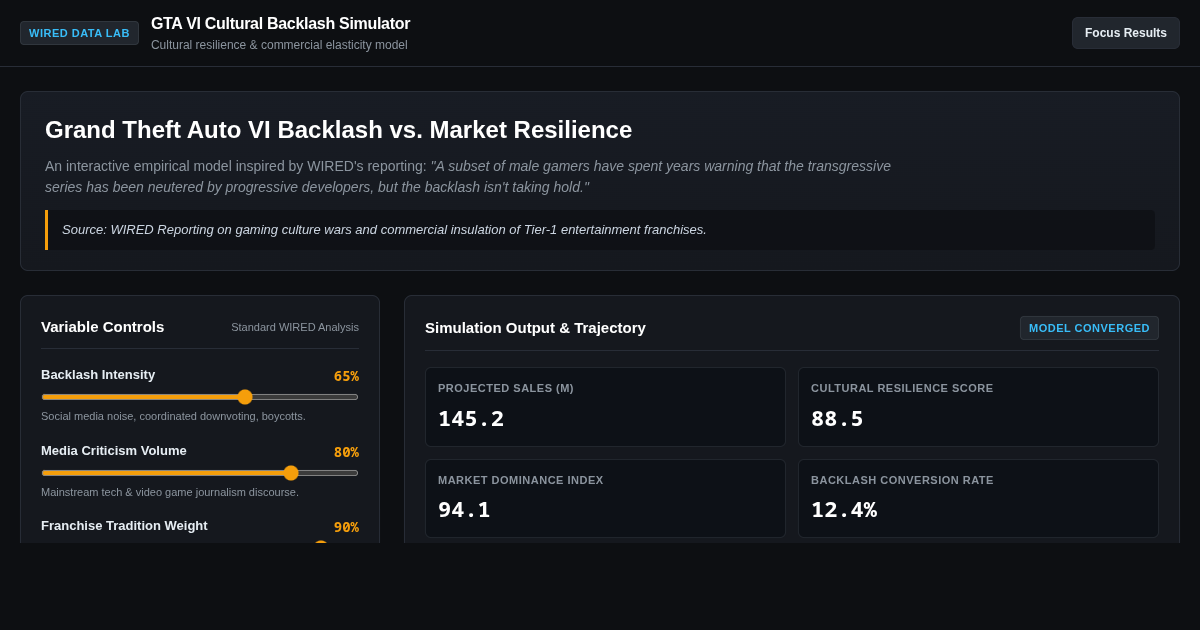Click the Backlash Intensity label
The width and height of the screenshot is (1200, 630).
[98, 375]
